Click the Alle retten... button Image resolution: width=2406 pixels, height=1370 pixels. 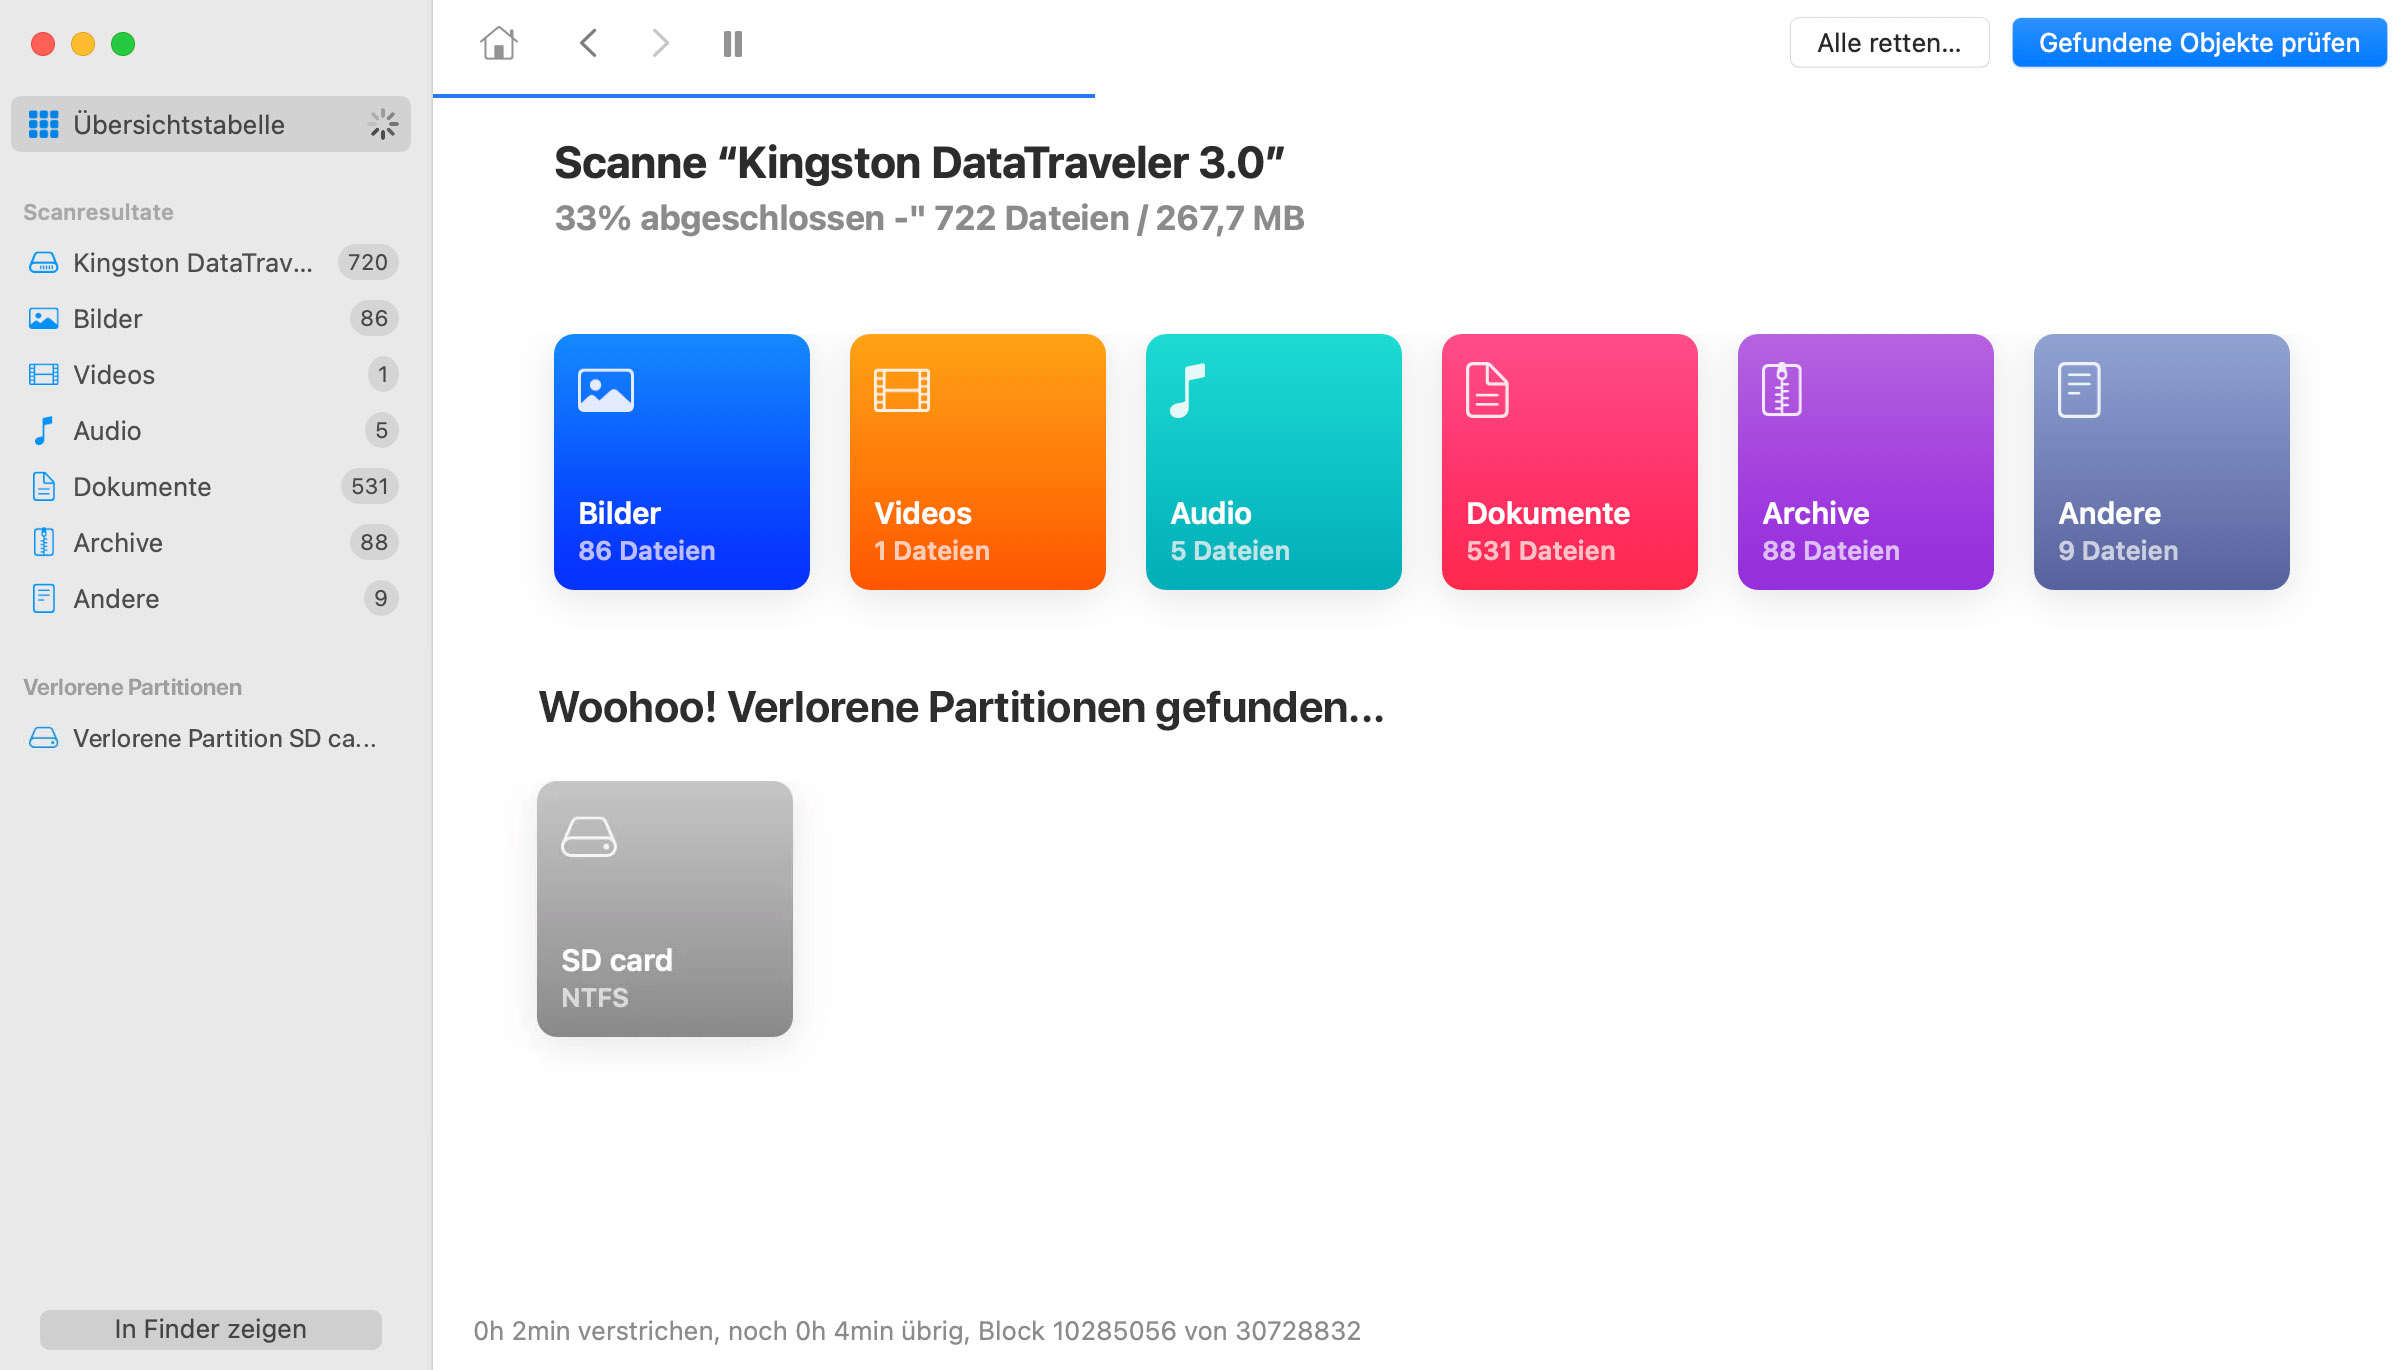1889,43
